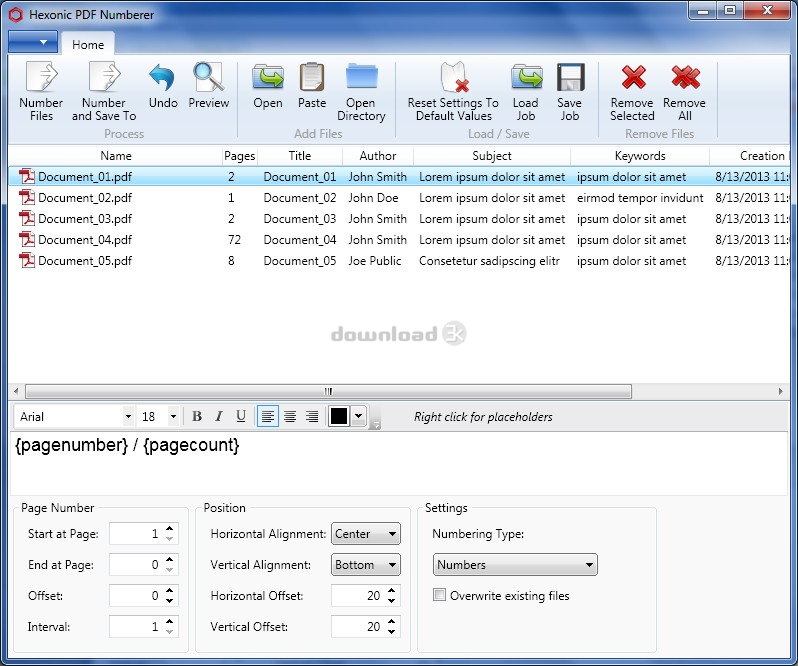Expand the text color dropdown arrow
Image resolution: width=798 pixels, height=666 pixels.
click(x=359, y=416)
